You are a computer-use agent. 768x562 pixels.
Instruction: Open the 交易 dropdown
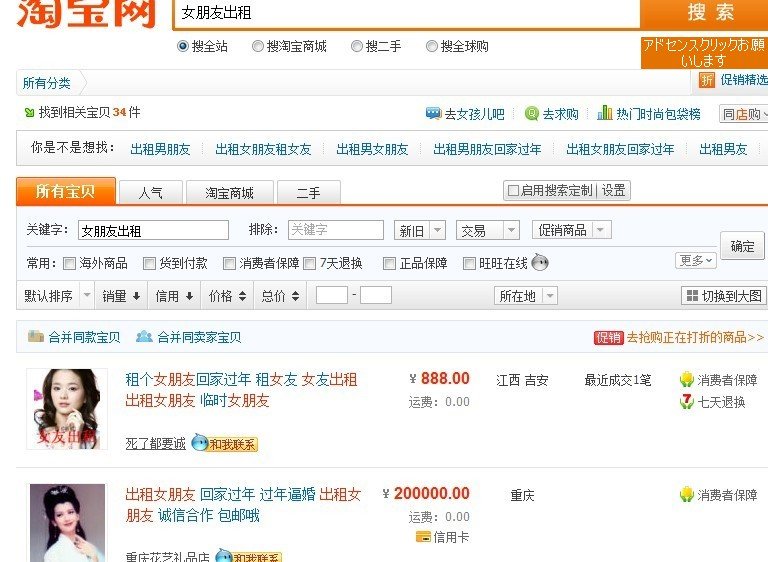coord(487,230)
